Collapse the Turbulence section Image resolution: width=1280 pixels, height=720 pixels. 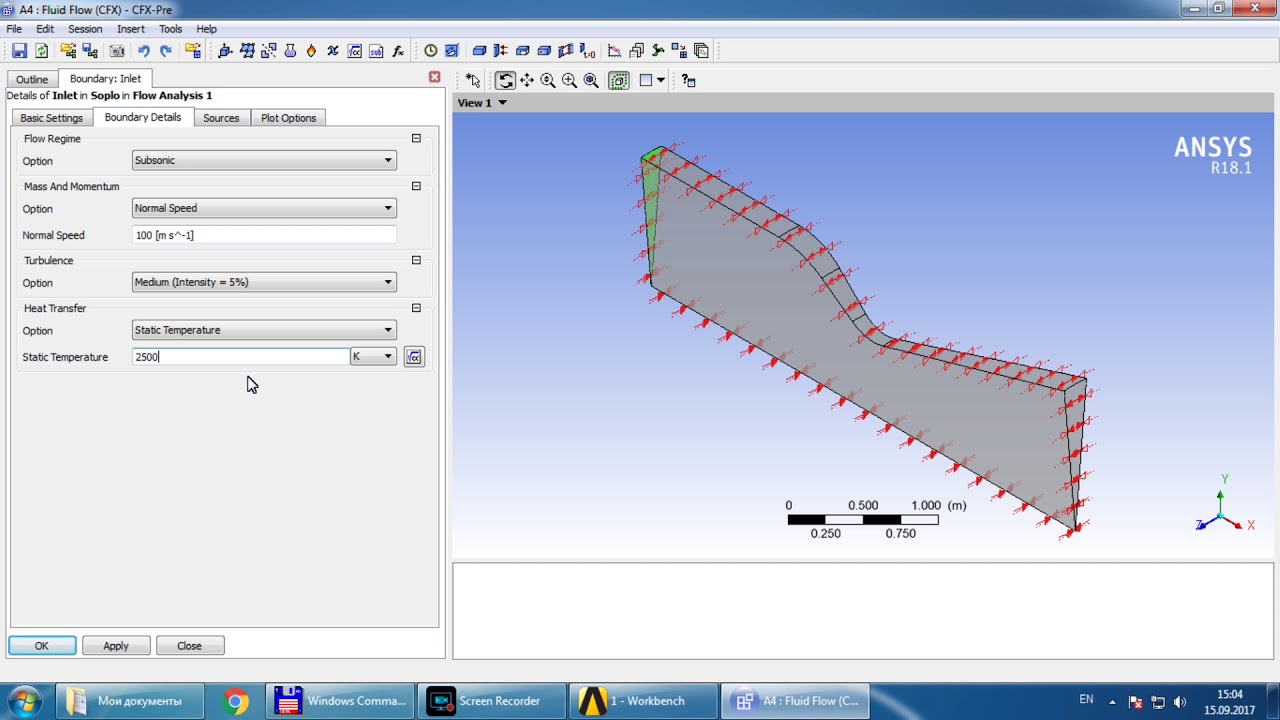tap(416, 260)
